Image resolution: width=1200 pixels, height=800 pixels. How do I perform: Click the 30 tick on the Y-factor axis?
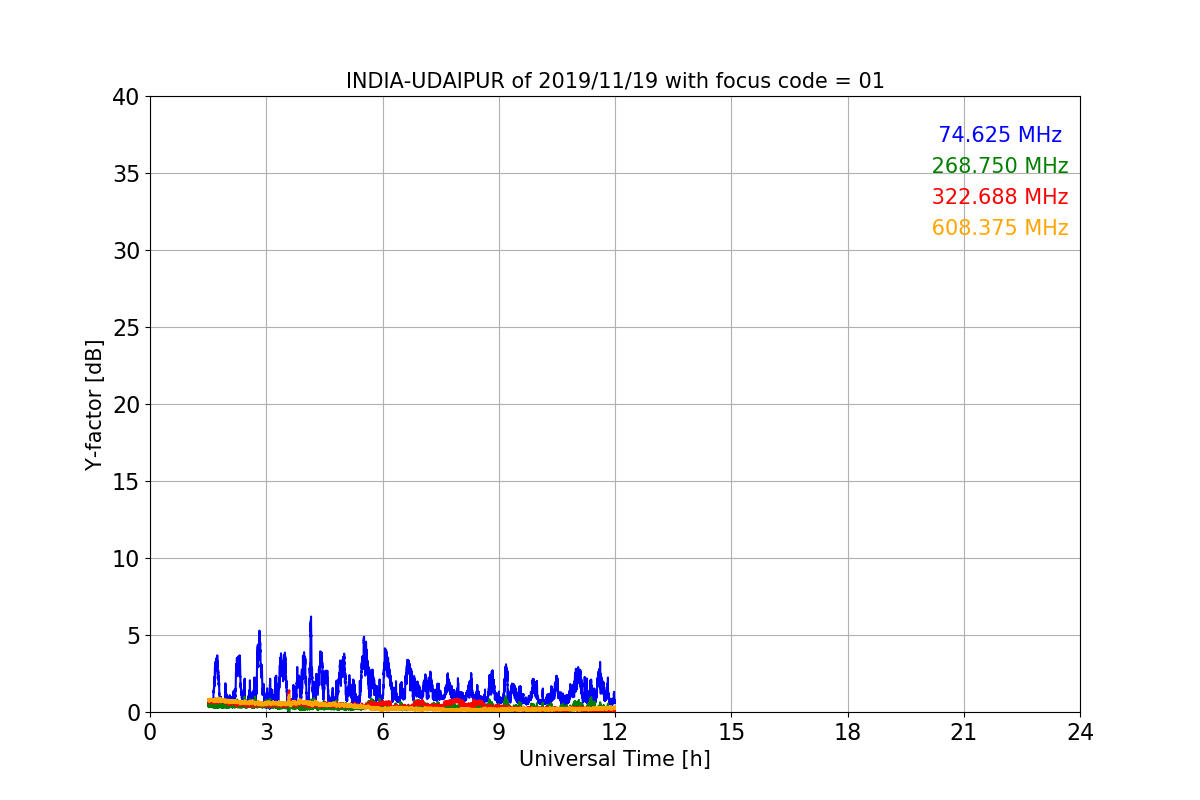(125, 251)
